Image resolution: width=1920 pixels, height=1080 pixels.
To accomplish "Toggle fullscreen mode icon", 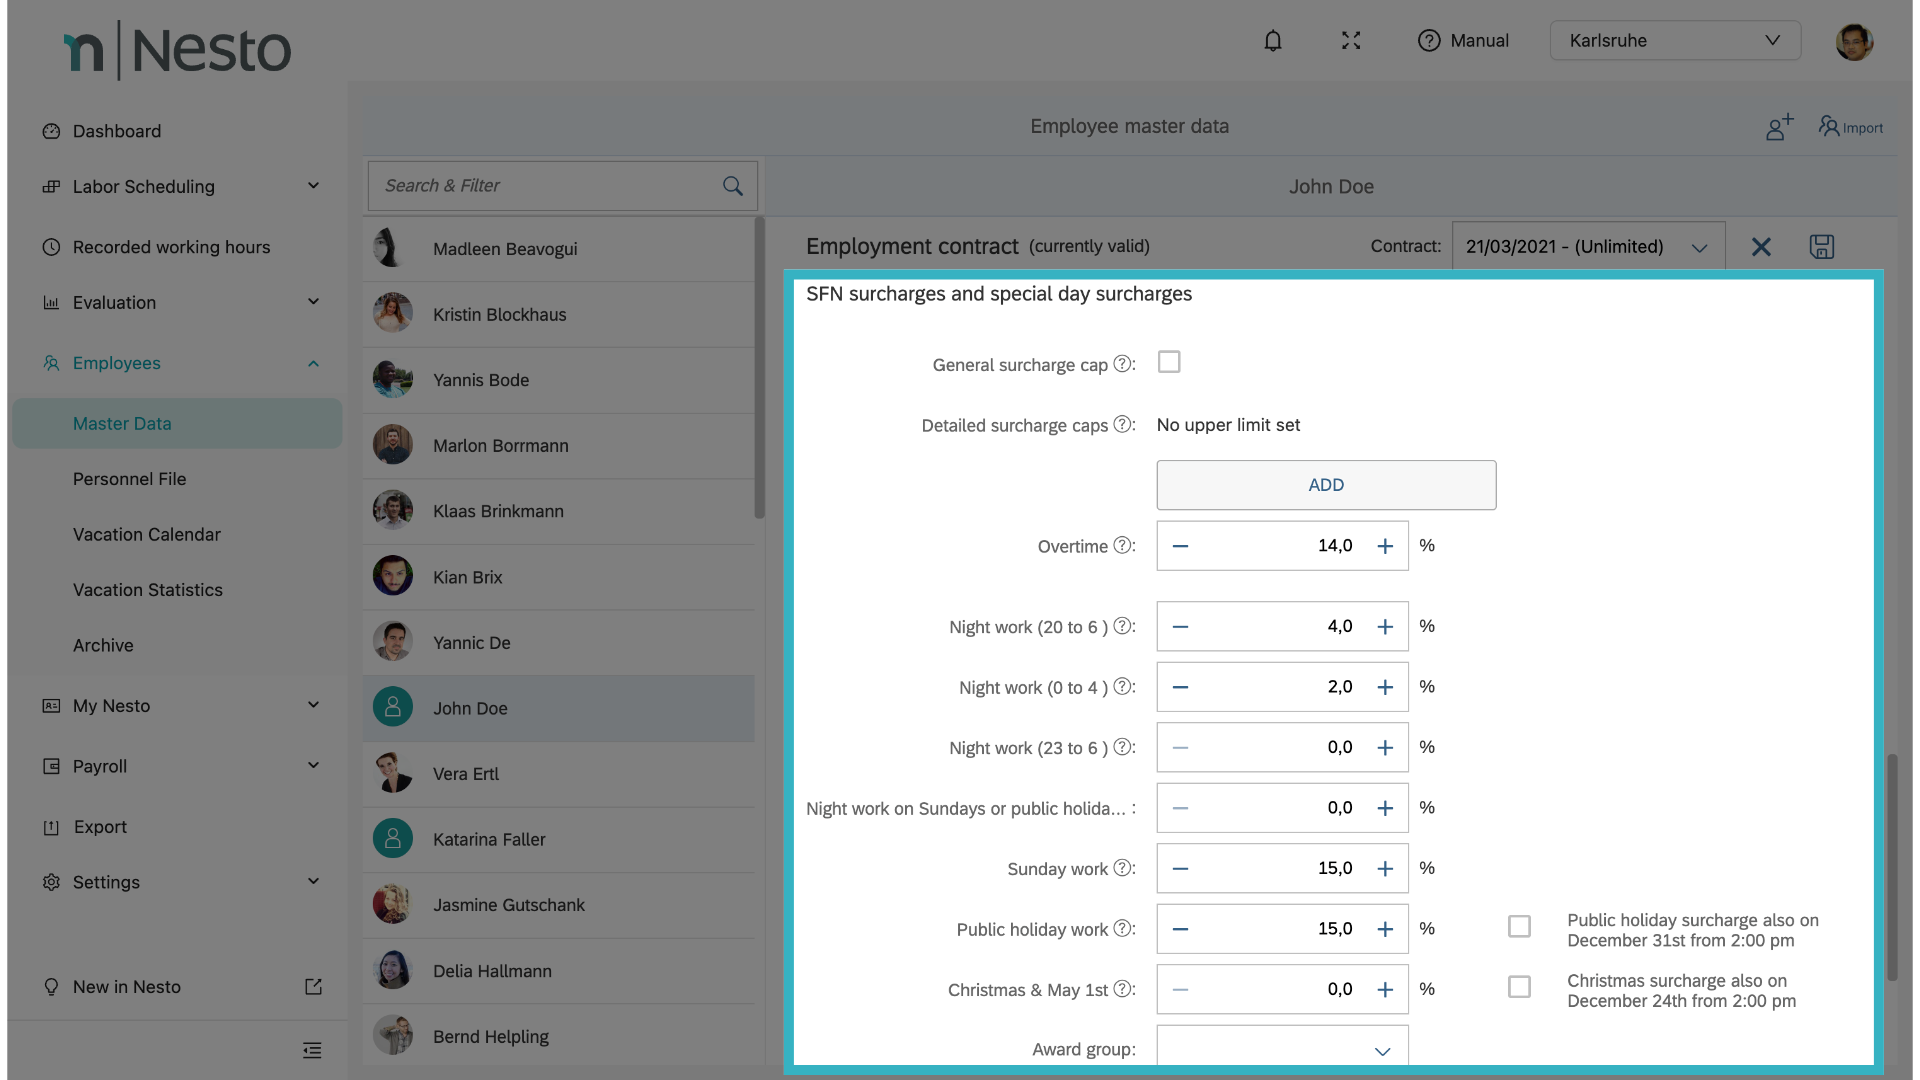I will point(1351,41).
